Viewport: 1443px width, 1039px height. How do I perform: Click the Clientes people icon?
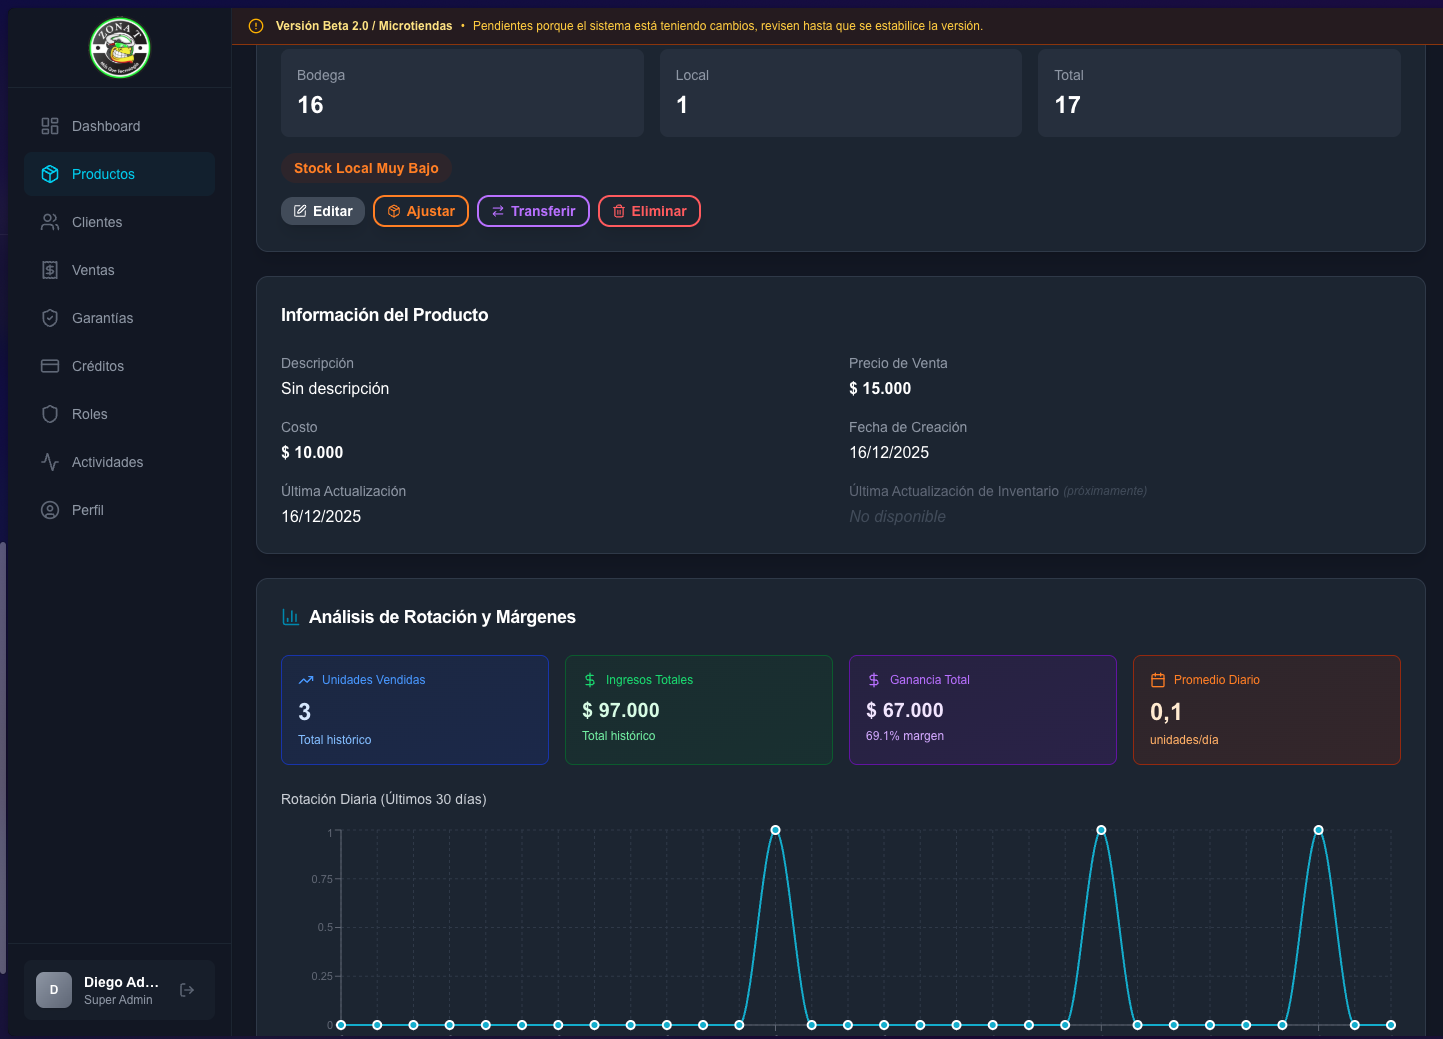(50, 222)
